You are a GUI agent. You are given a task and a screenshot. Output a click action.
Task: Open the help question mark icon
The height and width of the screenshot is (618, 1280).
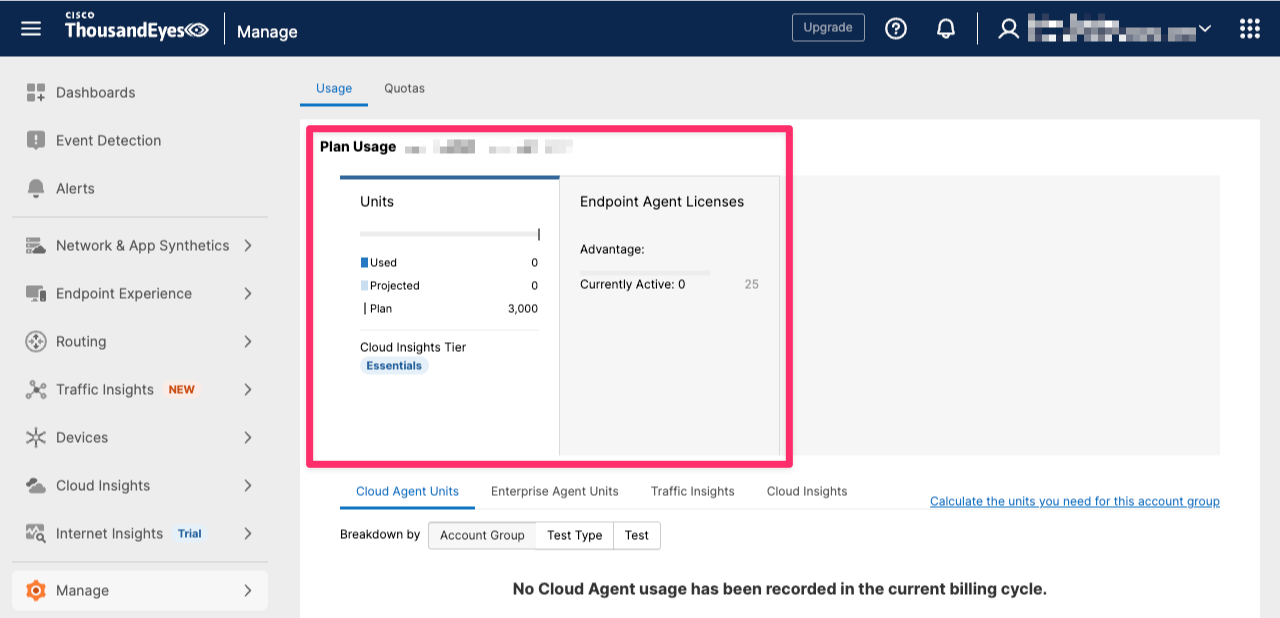(896, 28)
